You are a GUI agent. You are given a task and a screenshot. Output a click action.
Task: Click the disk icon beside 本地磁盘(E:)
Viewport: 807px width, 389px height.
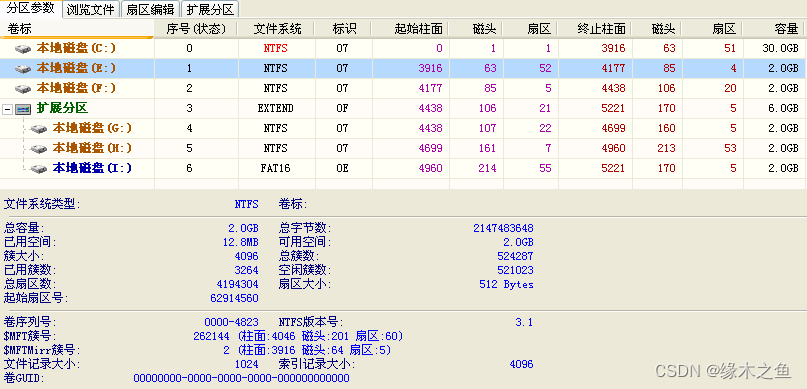tap(23, 68)
